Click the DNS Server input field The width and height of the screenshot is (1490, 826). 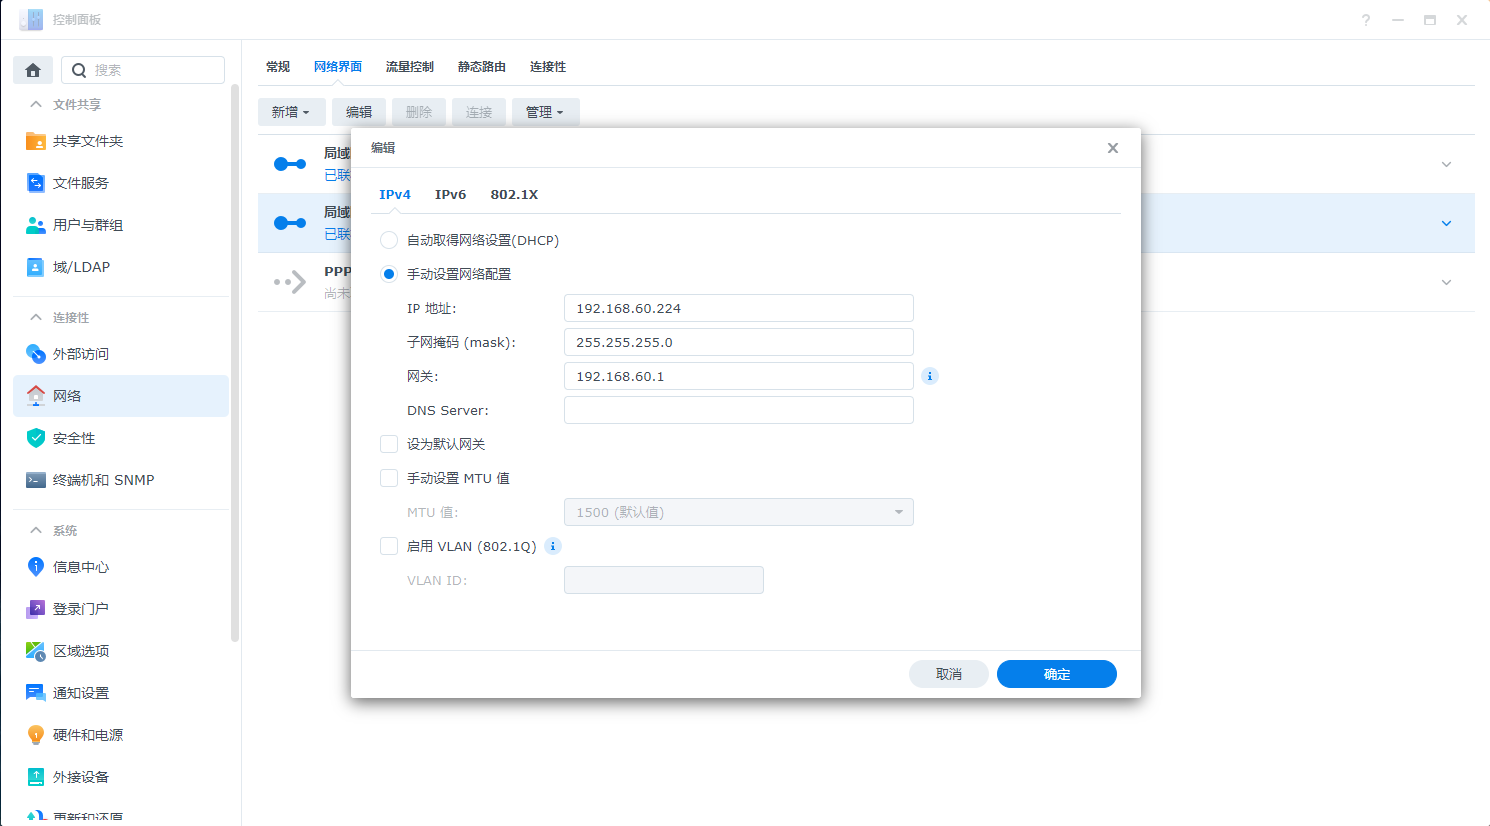(x=738, y=410)
